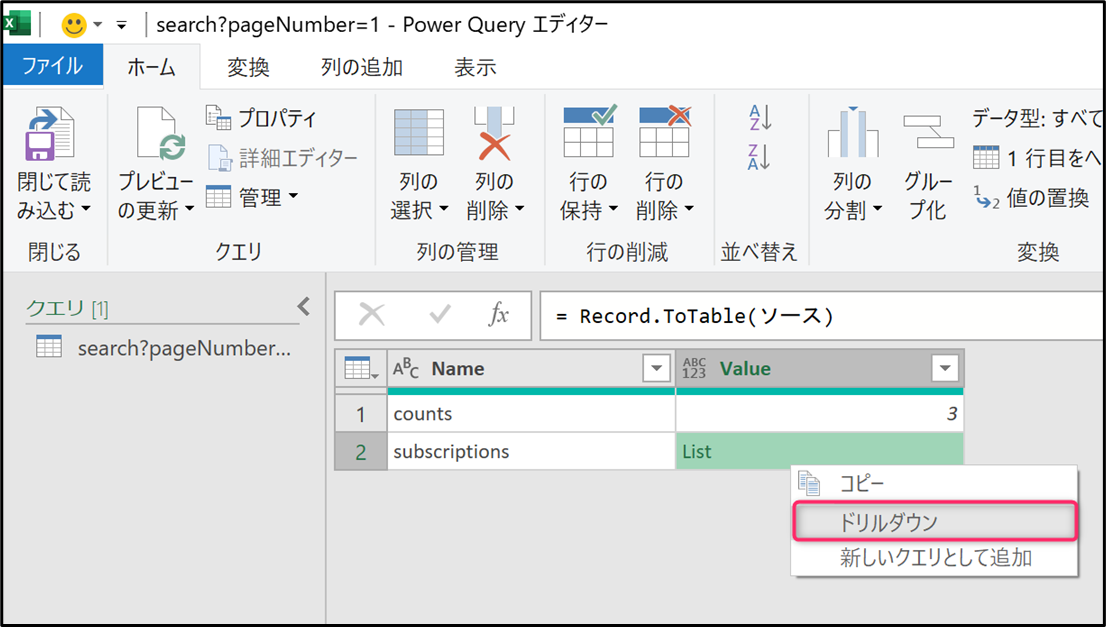Click the Split Column (列の分割) icon

coord(852,132)
